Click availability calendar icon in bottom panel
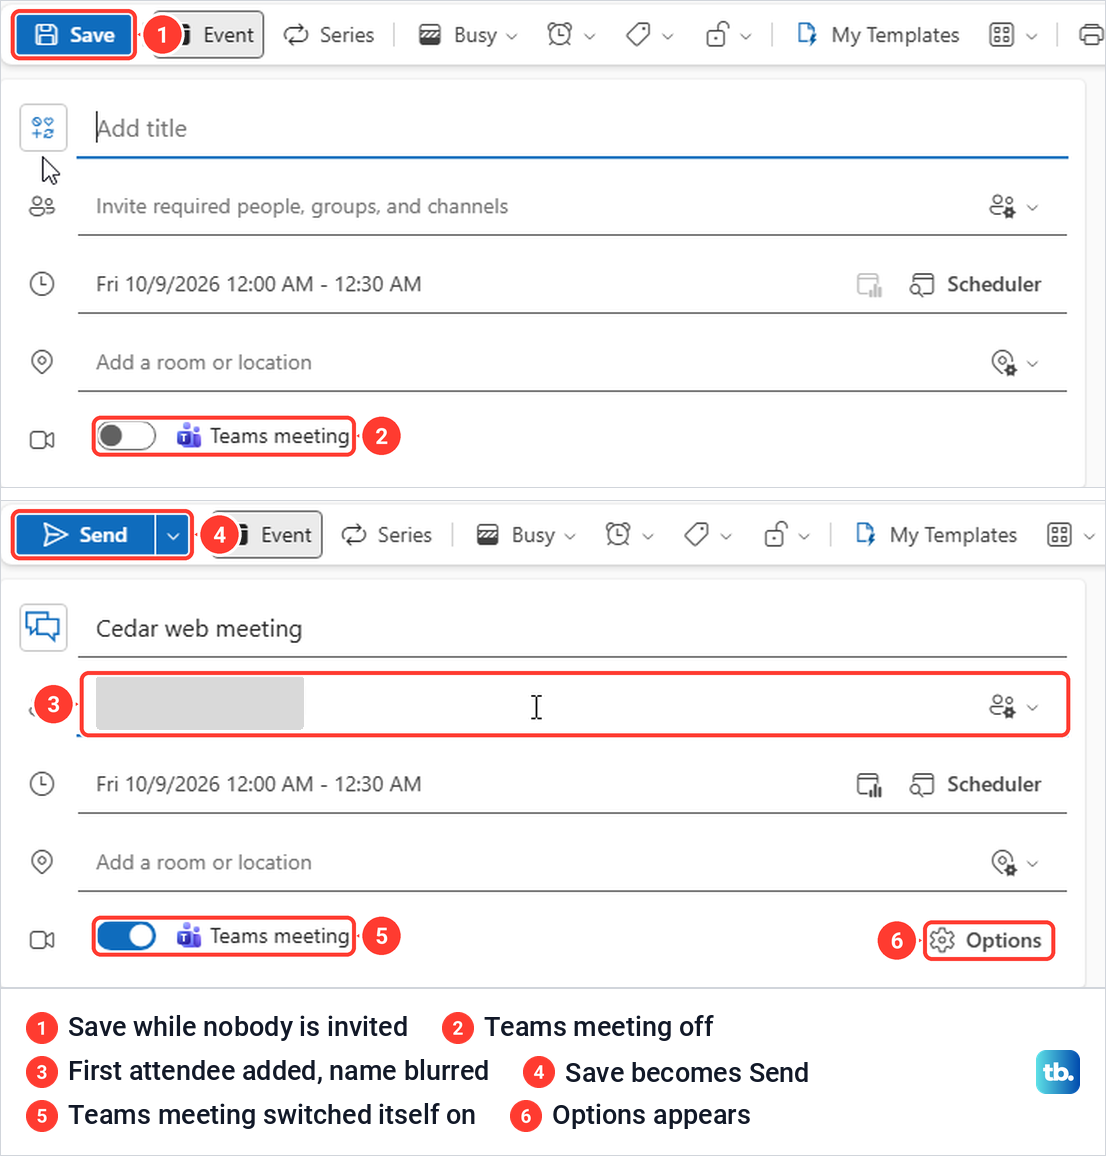The width and height of the screenshot is (1106, 1156). [x=869, y=784]
